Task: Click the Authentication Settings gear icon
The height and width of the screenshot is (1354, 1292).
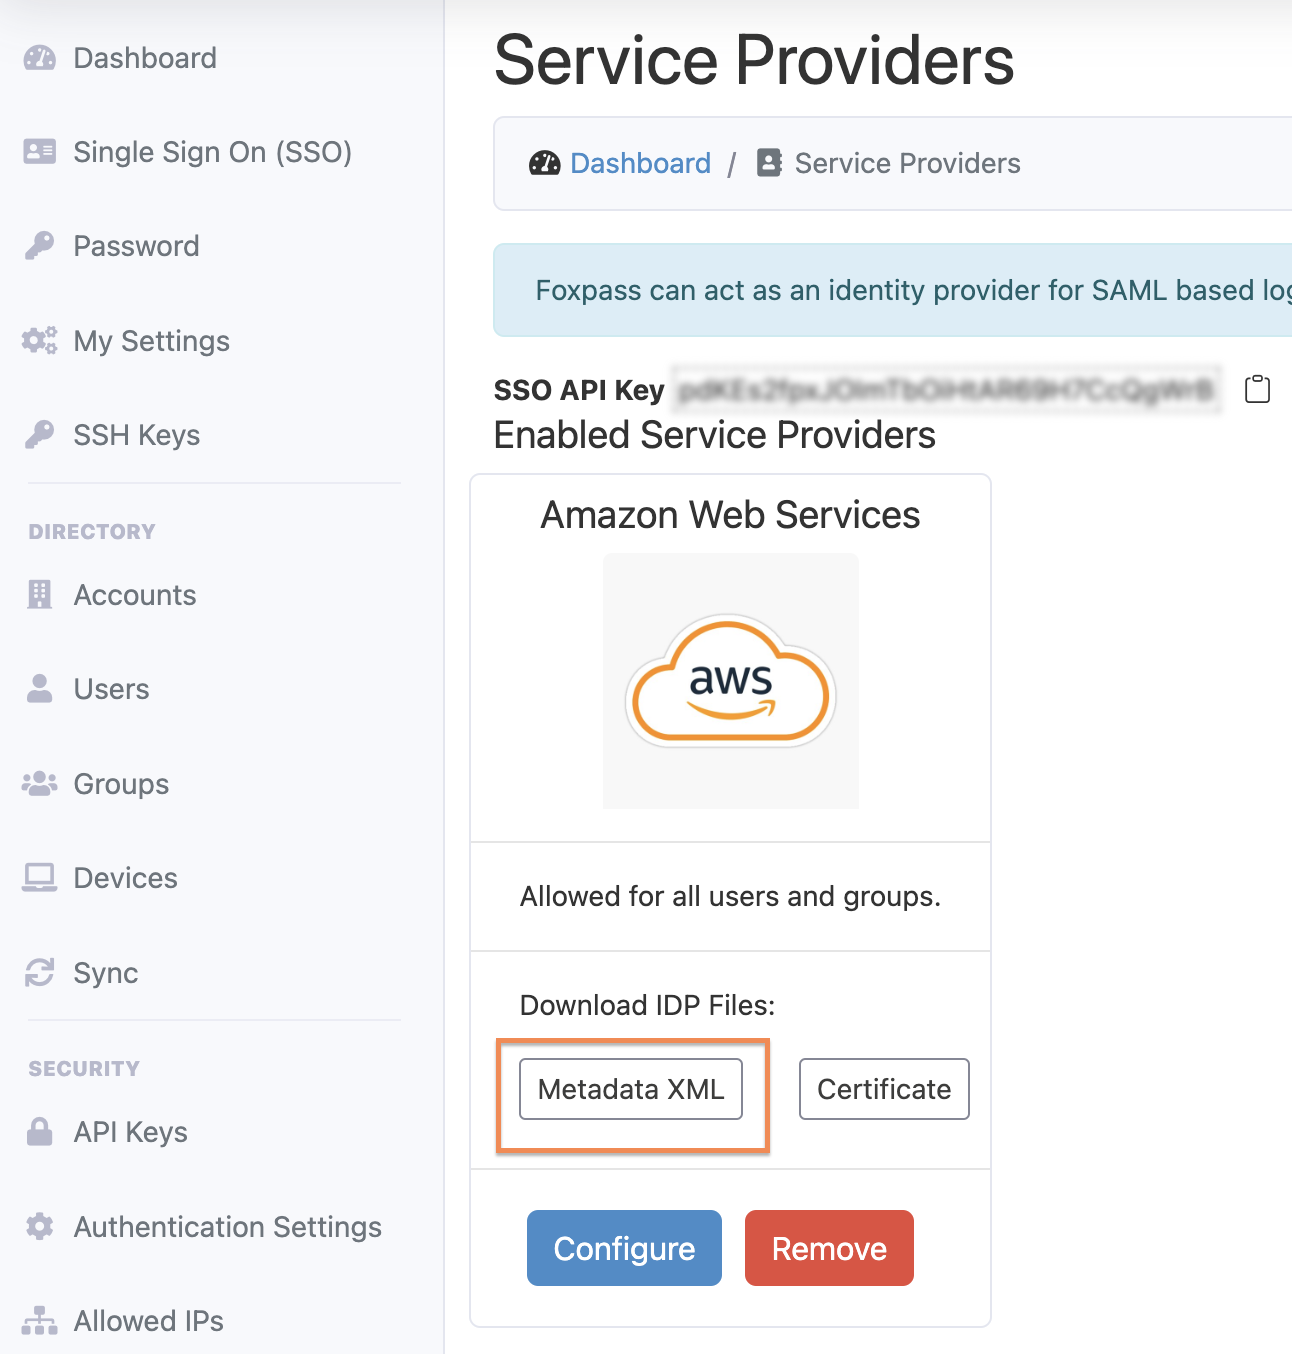Action: pos(40,1227)
